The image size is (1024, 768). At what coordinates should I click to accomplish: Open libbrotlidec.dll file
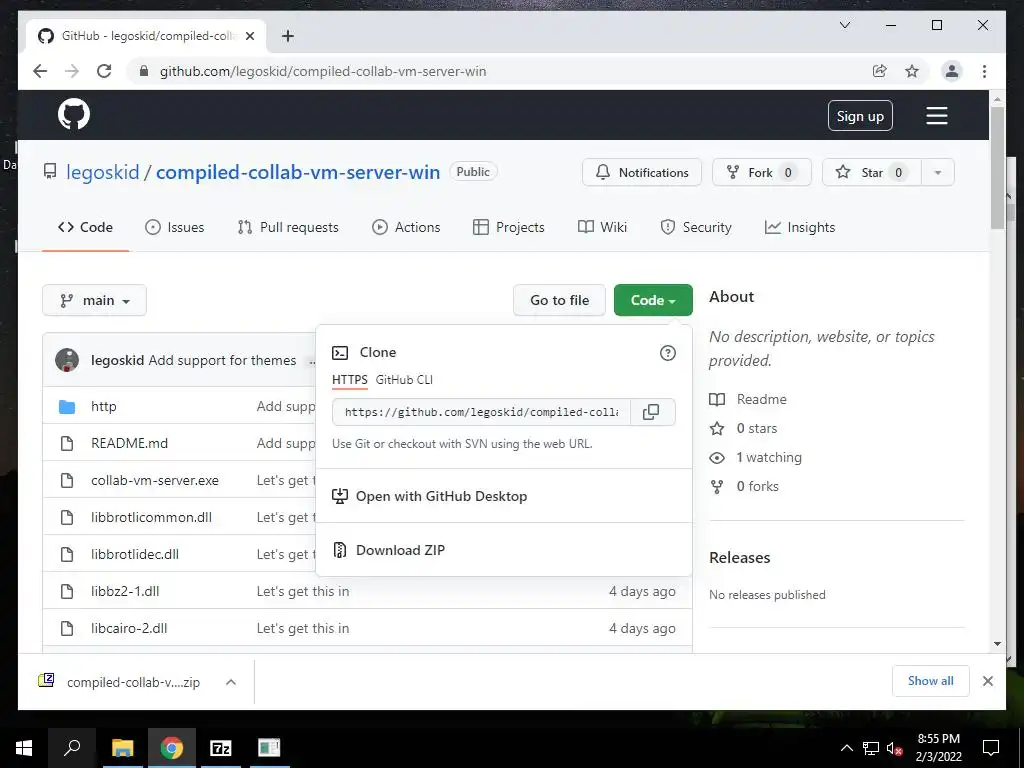(135, 554)
